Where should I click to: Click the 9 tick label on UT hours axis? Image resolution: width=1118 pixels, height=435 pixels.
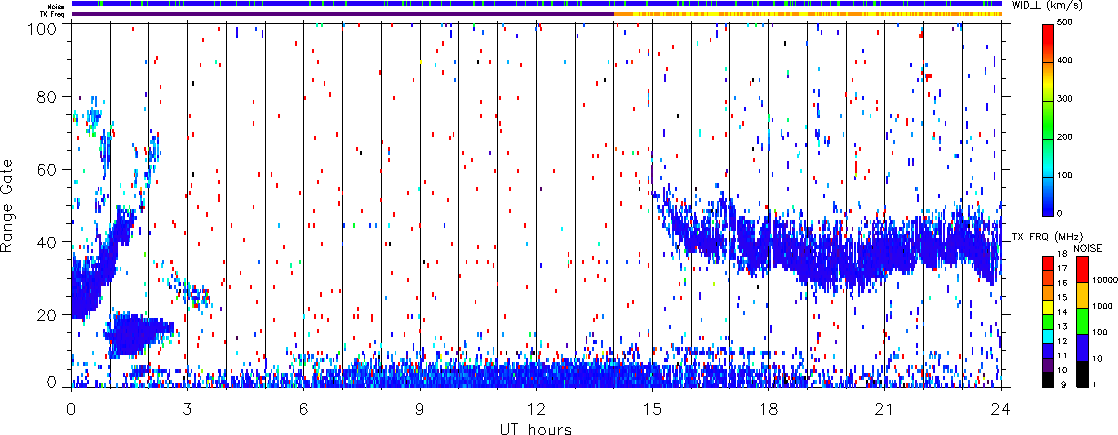coord(420,409)
